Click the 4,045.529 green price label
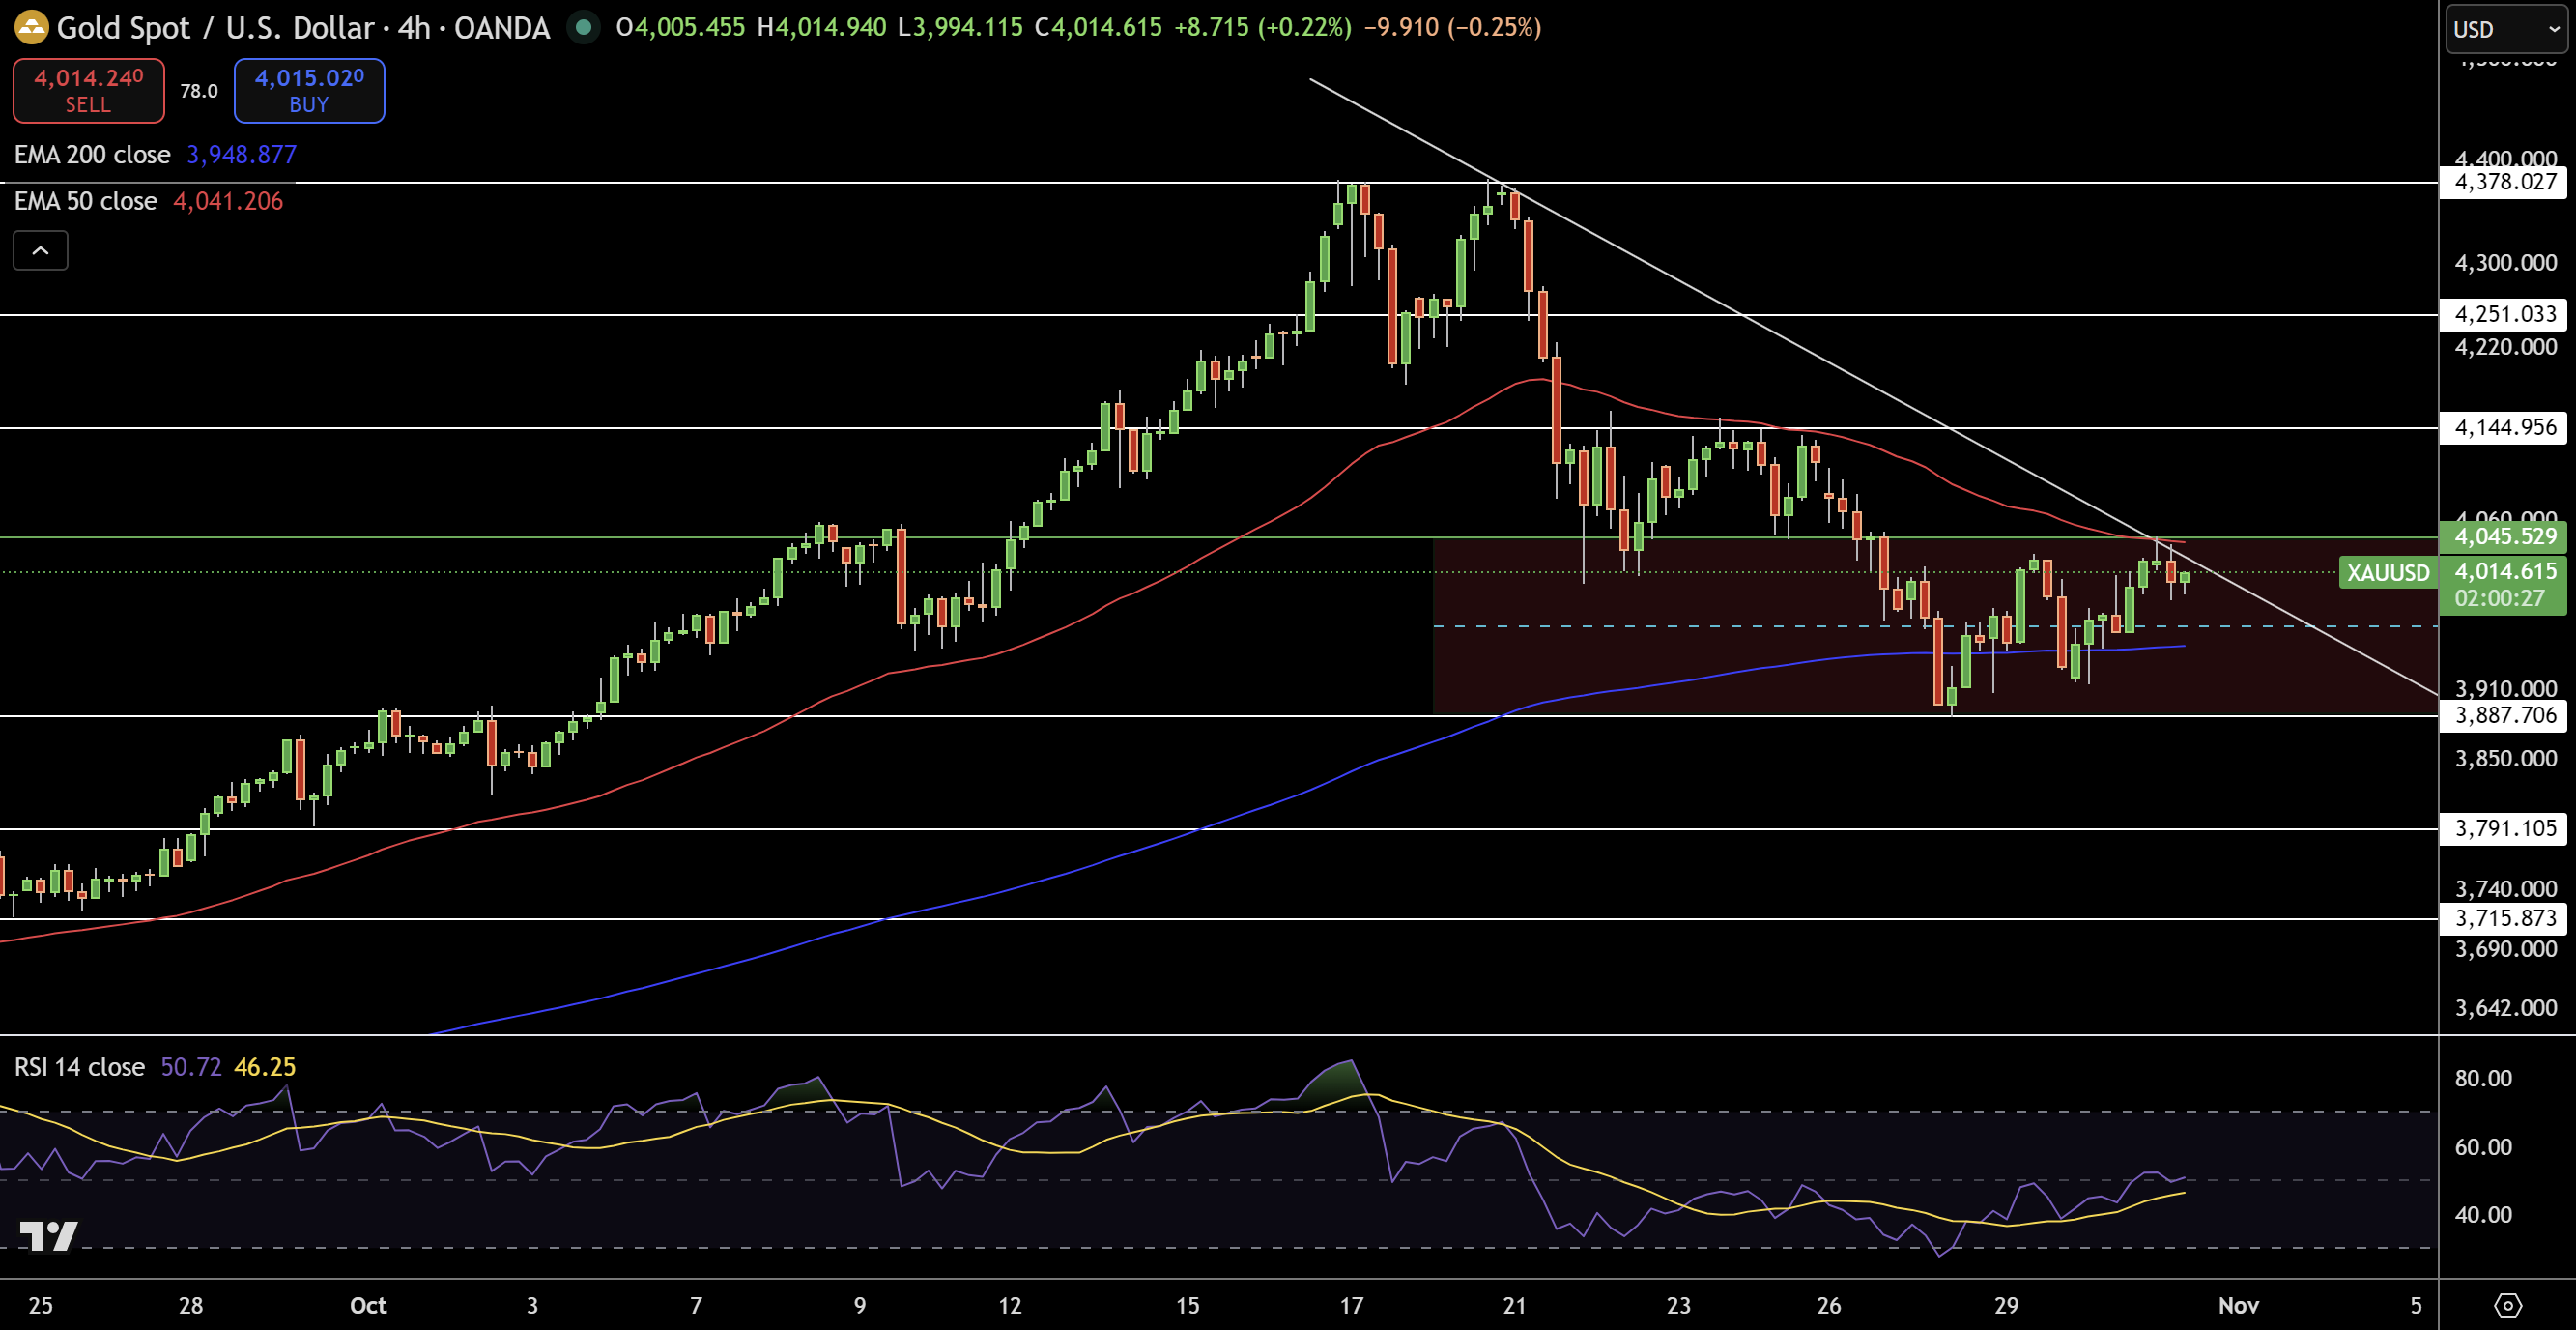2576x1330 pixels. pyautogui.click(x=2504, y=536)
